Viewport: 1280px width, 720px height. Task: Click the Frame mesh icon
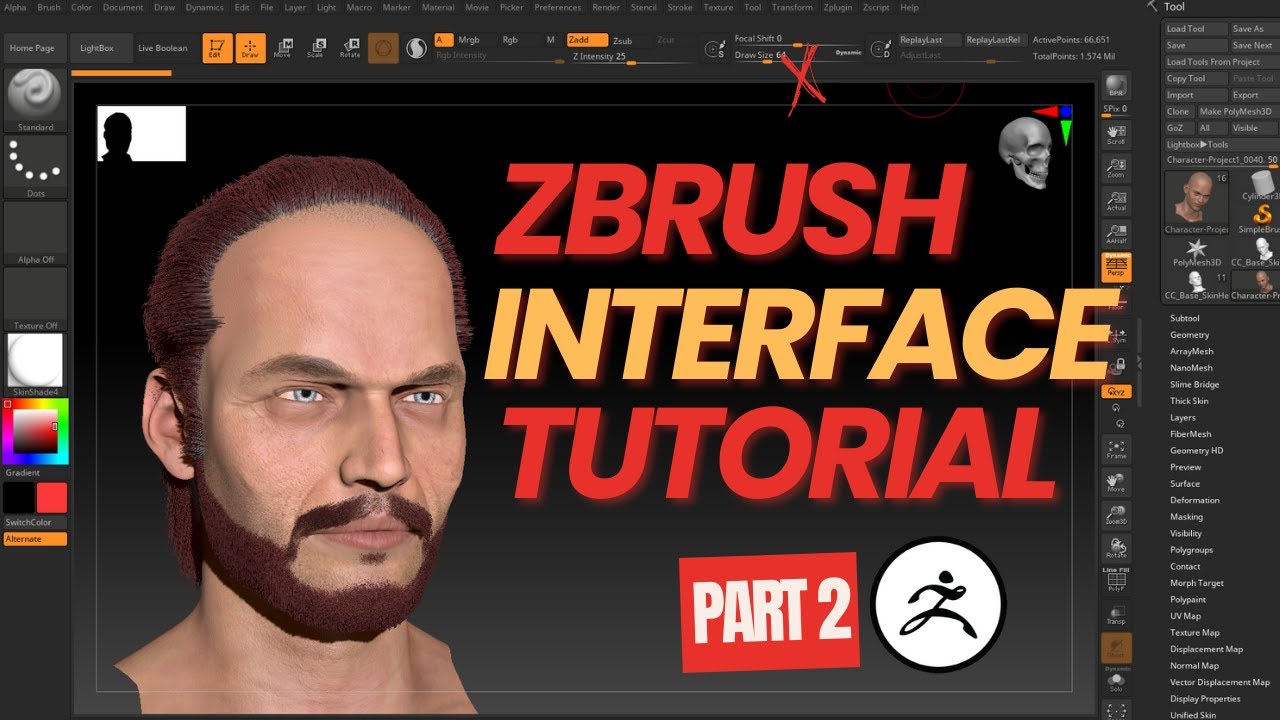click(1116, 449)
